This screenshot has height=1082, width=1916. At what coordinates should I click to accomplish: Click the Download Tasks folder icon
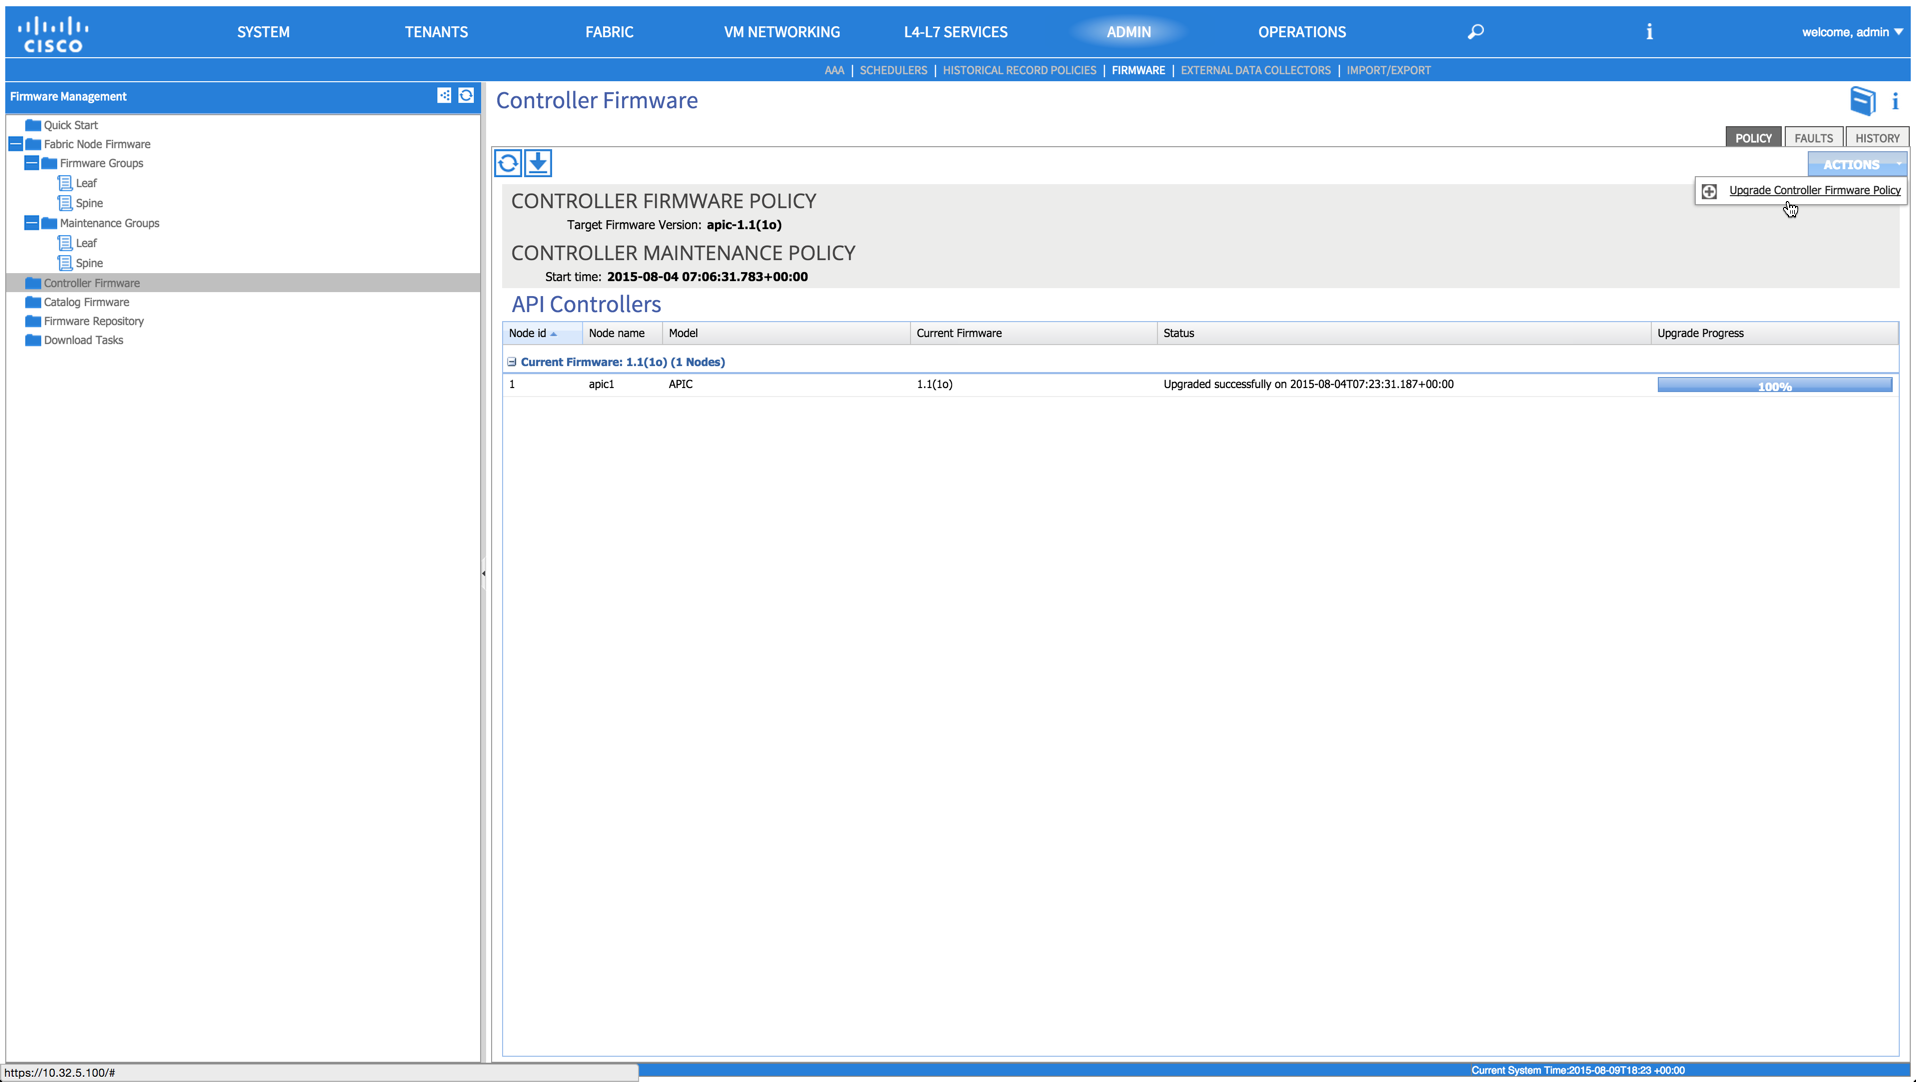[x=33, y=340]
